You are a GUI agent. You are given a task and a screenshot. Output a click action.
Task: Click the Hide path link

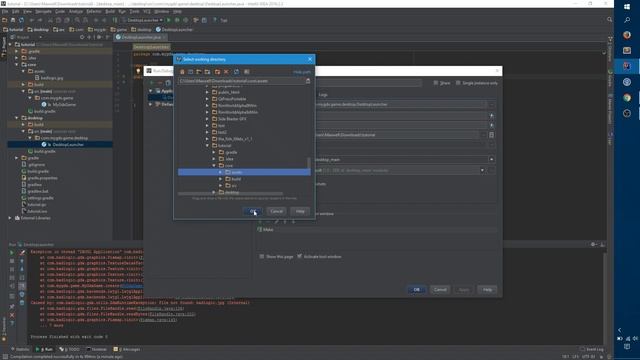pos(302,72)
